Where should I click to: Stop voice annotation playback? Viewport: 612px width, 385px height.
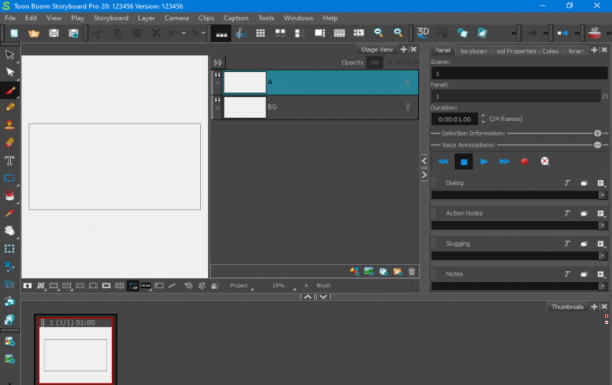pos(464,162)
